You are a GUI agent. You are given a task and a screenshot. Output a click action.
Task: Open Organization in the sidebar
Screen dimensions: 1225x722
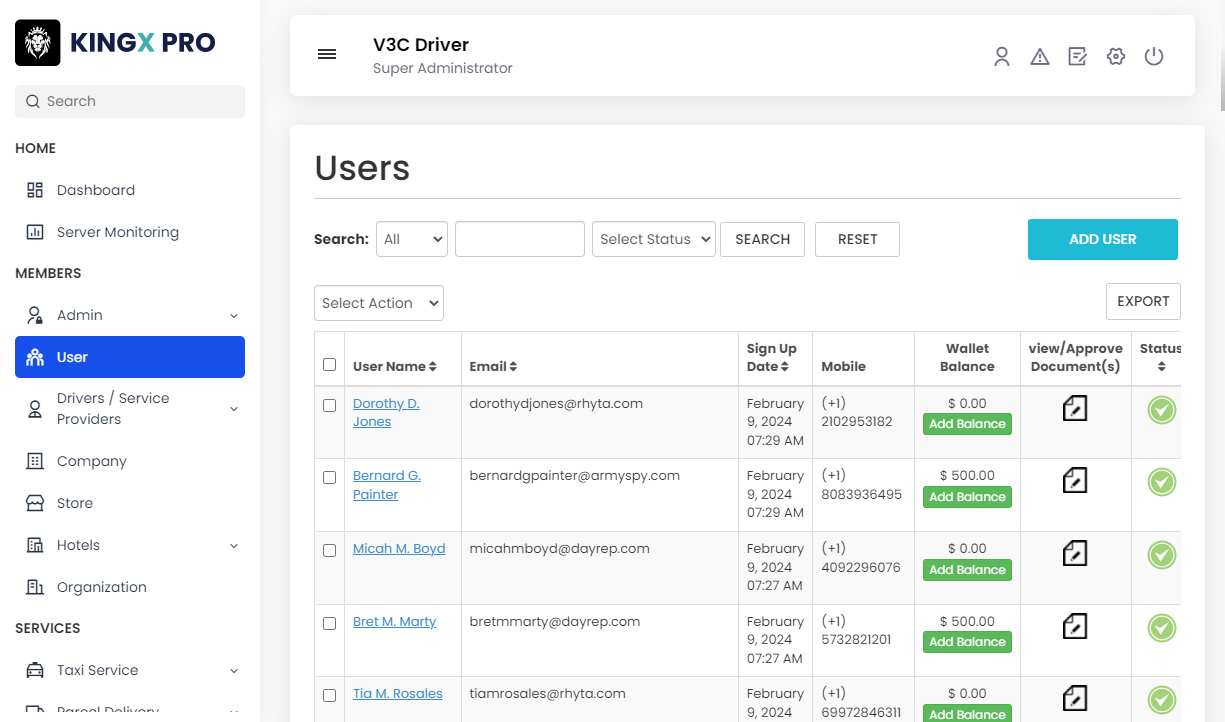pos(130,587)
